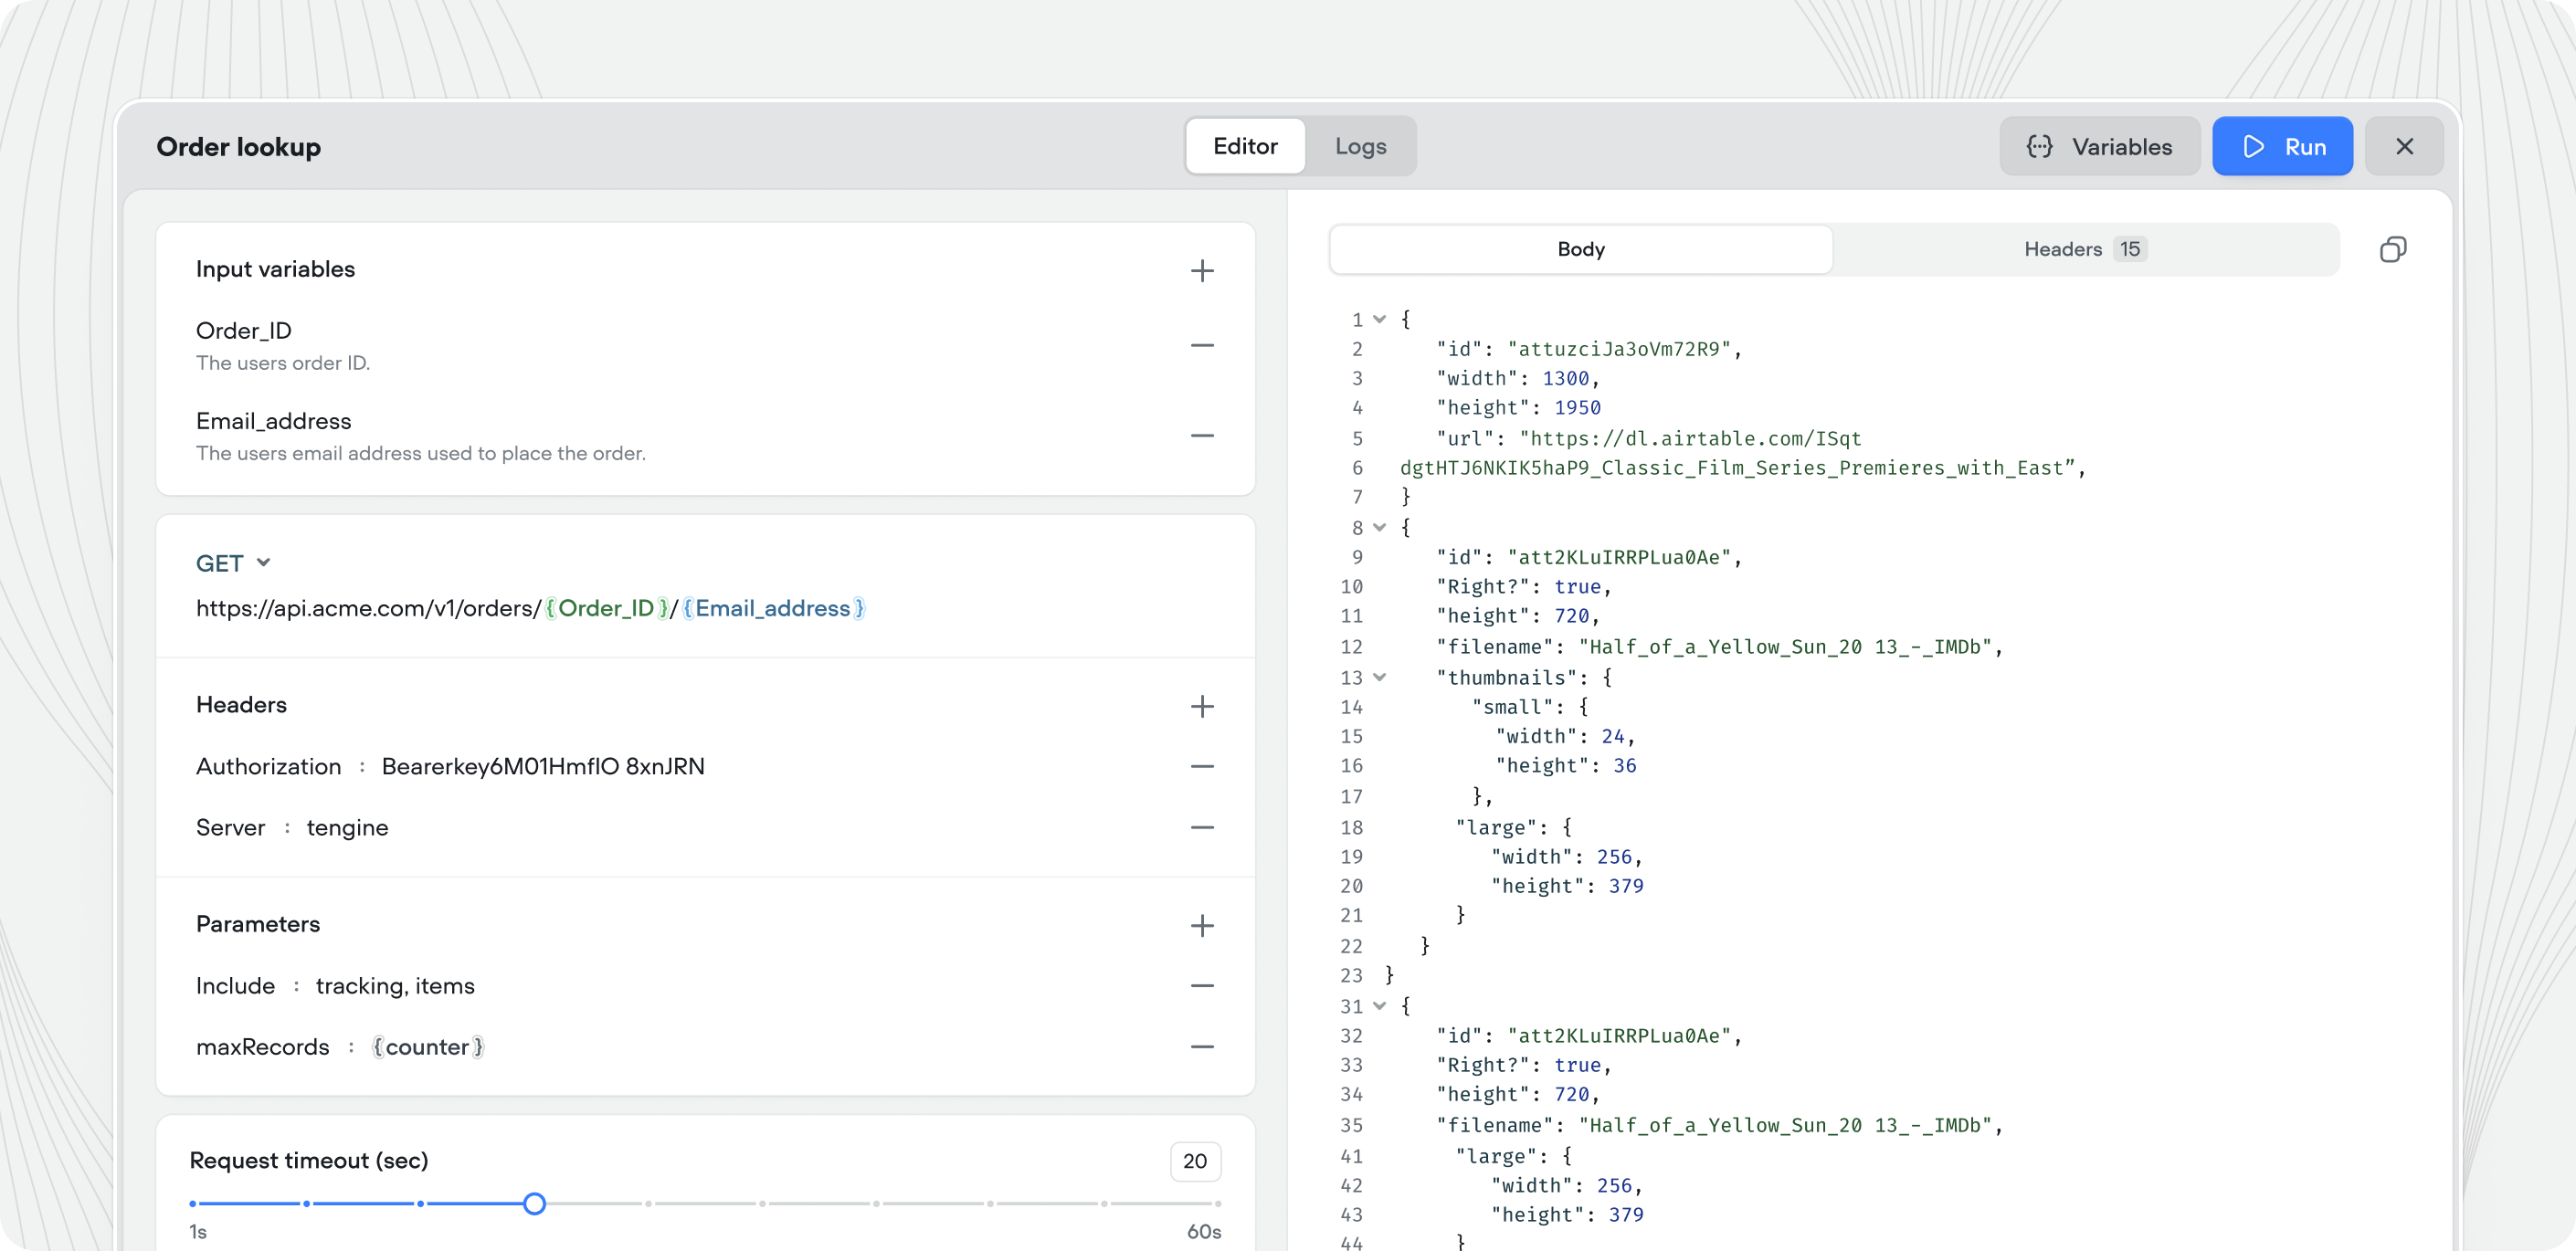
Task: Collapse the first JSON object on line 1
Action: [x=1381, y=318]
